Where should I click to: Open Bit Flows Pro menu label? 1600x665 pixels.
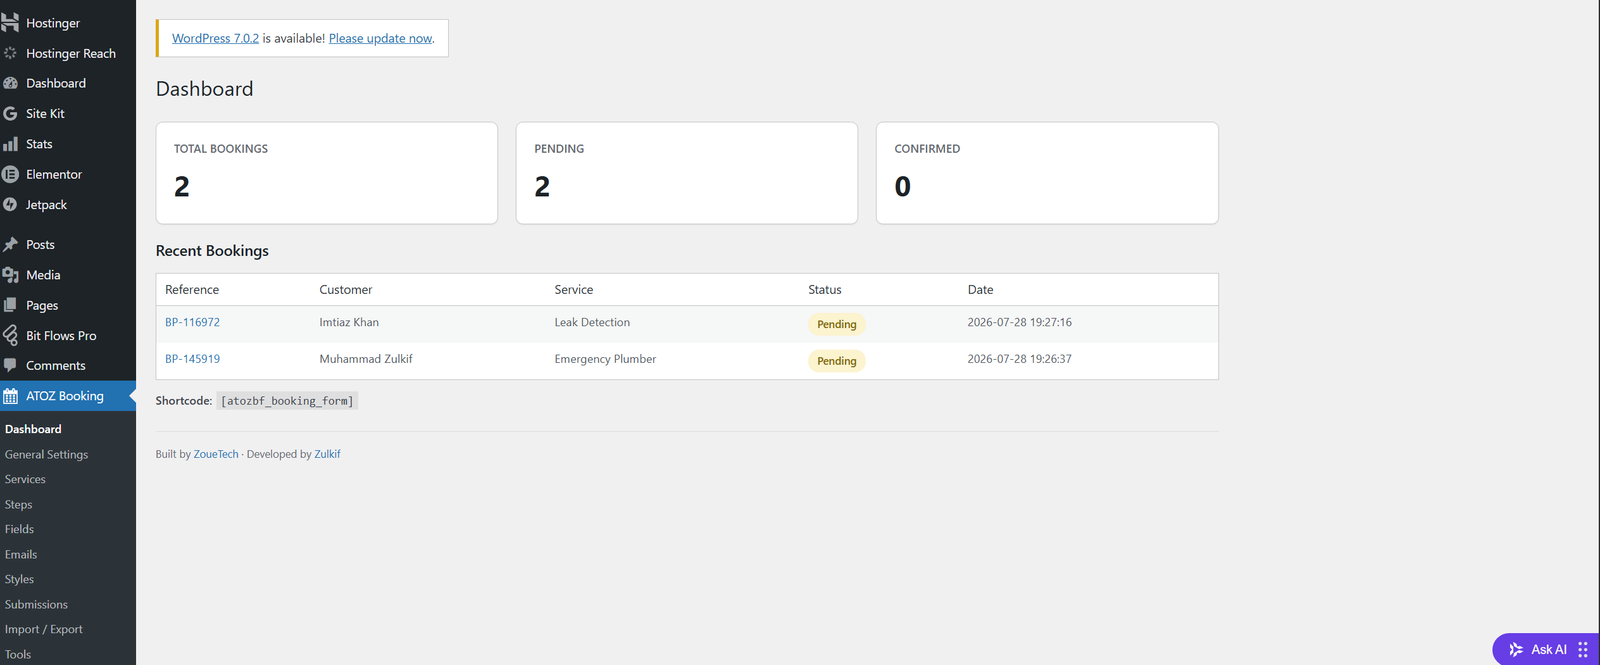pyautogui.click(x=61, y=336)
